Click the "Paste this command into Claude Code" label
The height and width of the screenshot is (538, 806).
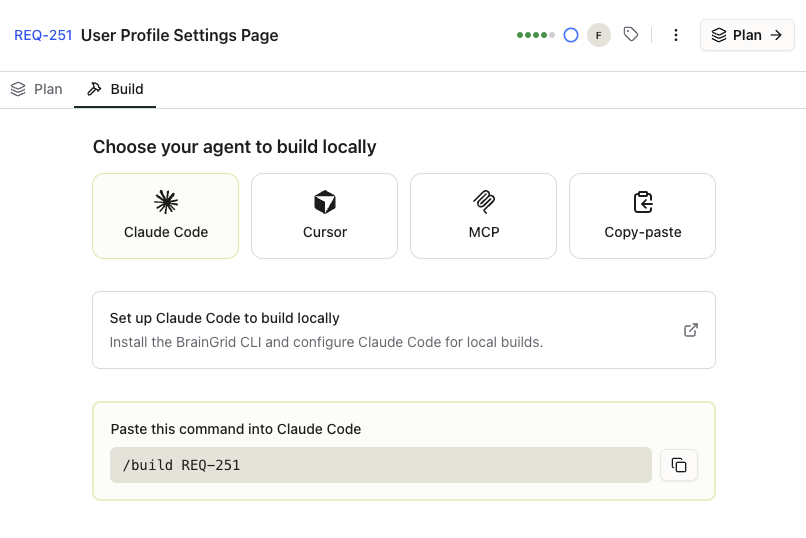pyautogui.click(x=236, y=429)
